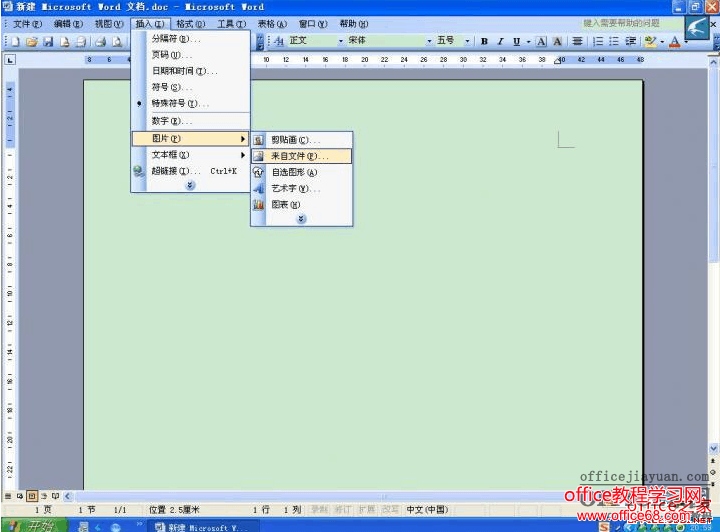Toggle distributed text alignment
This screenshot has width=720, height=532.
pos(577,41)
